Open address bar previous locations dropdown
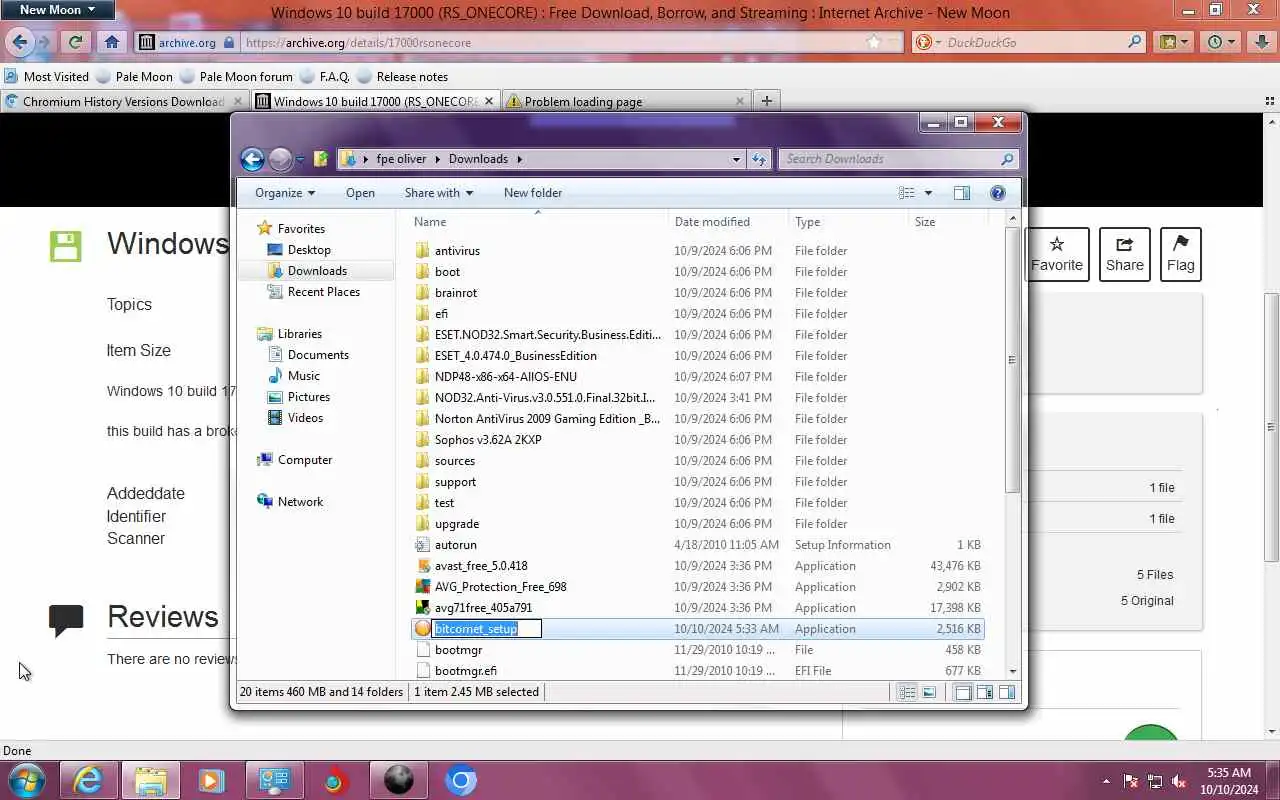Viewport: 1280px width, 800px height. 736,159
